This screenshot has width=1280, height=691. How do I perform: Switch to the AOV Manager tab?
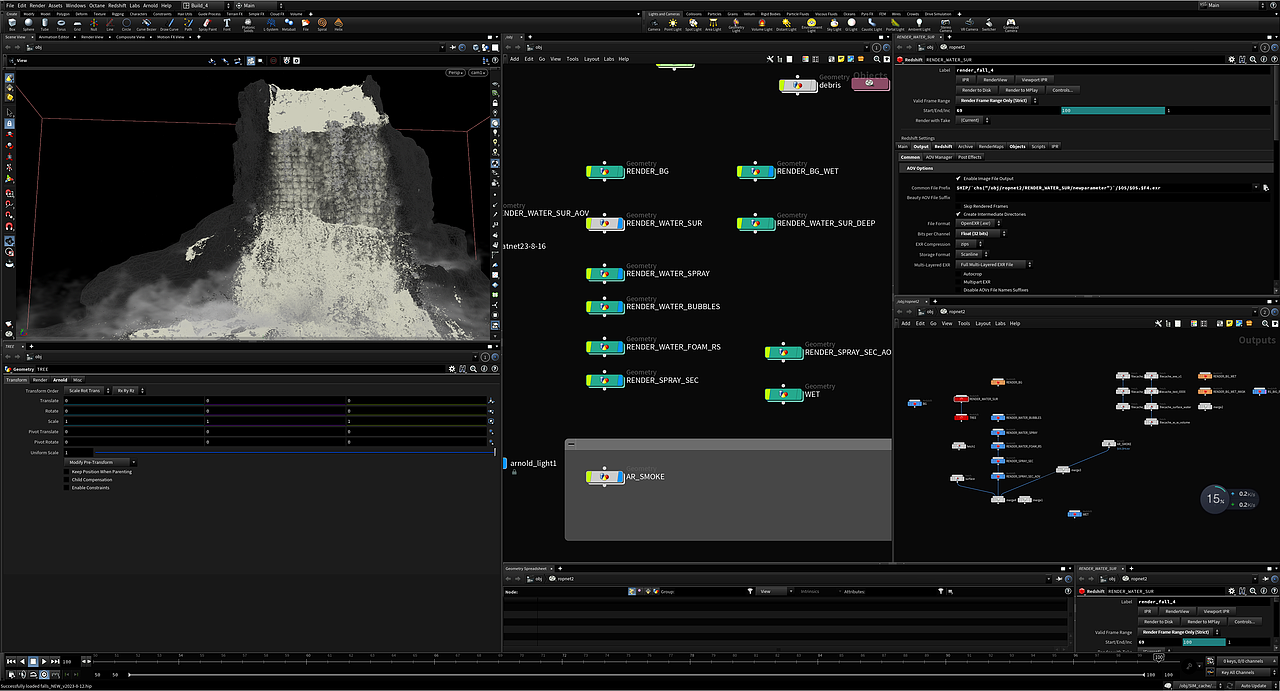point(937,157)
